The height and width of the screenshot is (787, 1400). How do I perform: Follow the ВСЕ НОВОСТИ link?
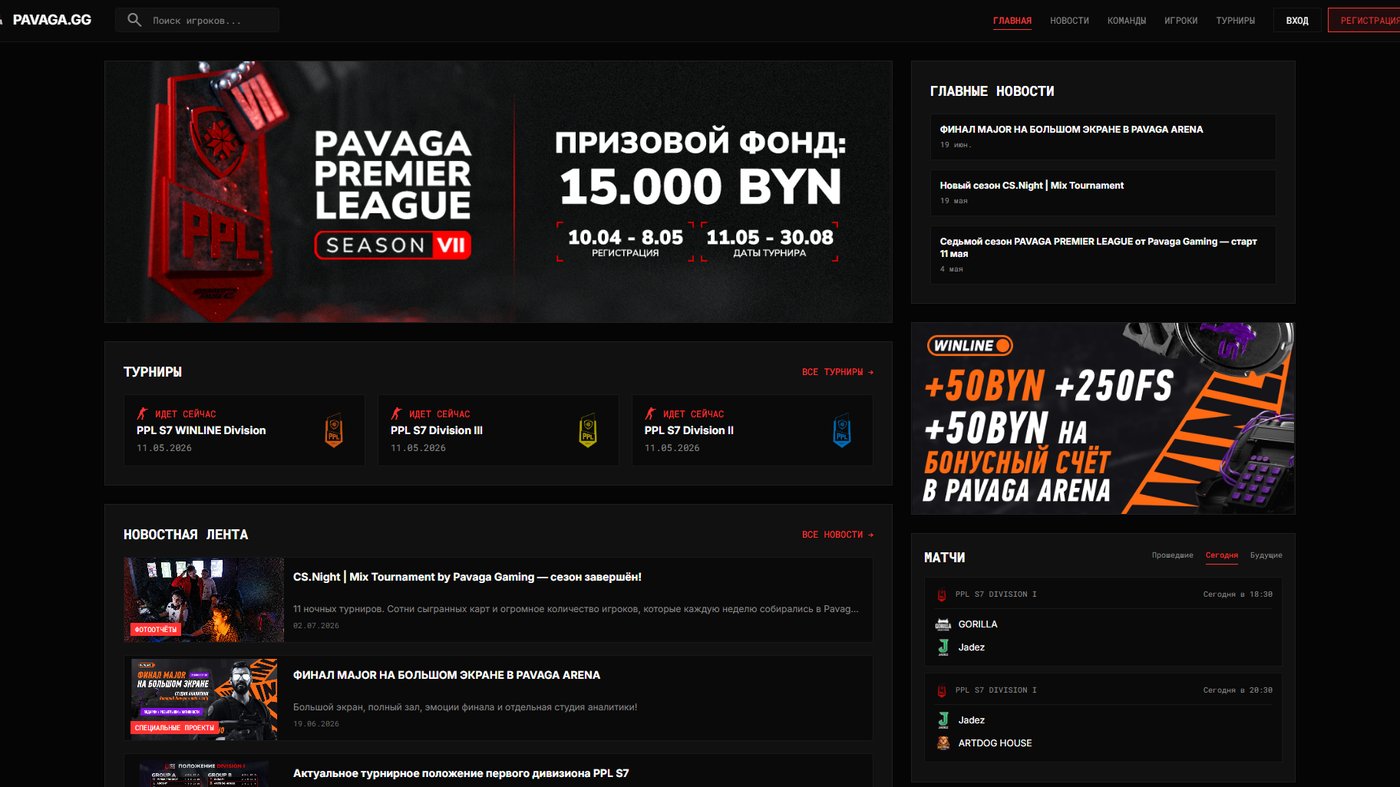coord(837,535)
